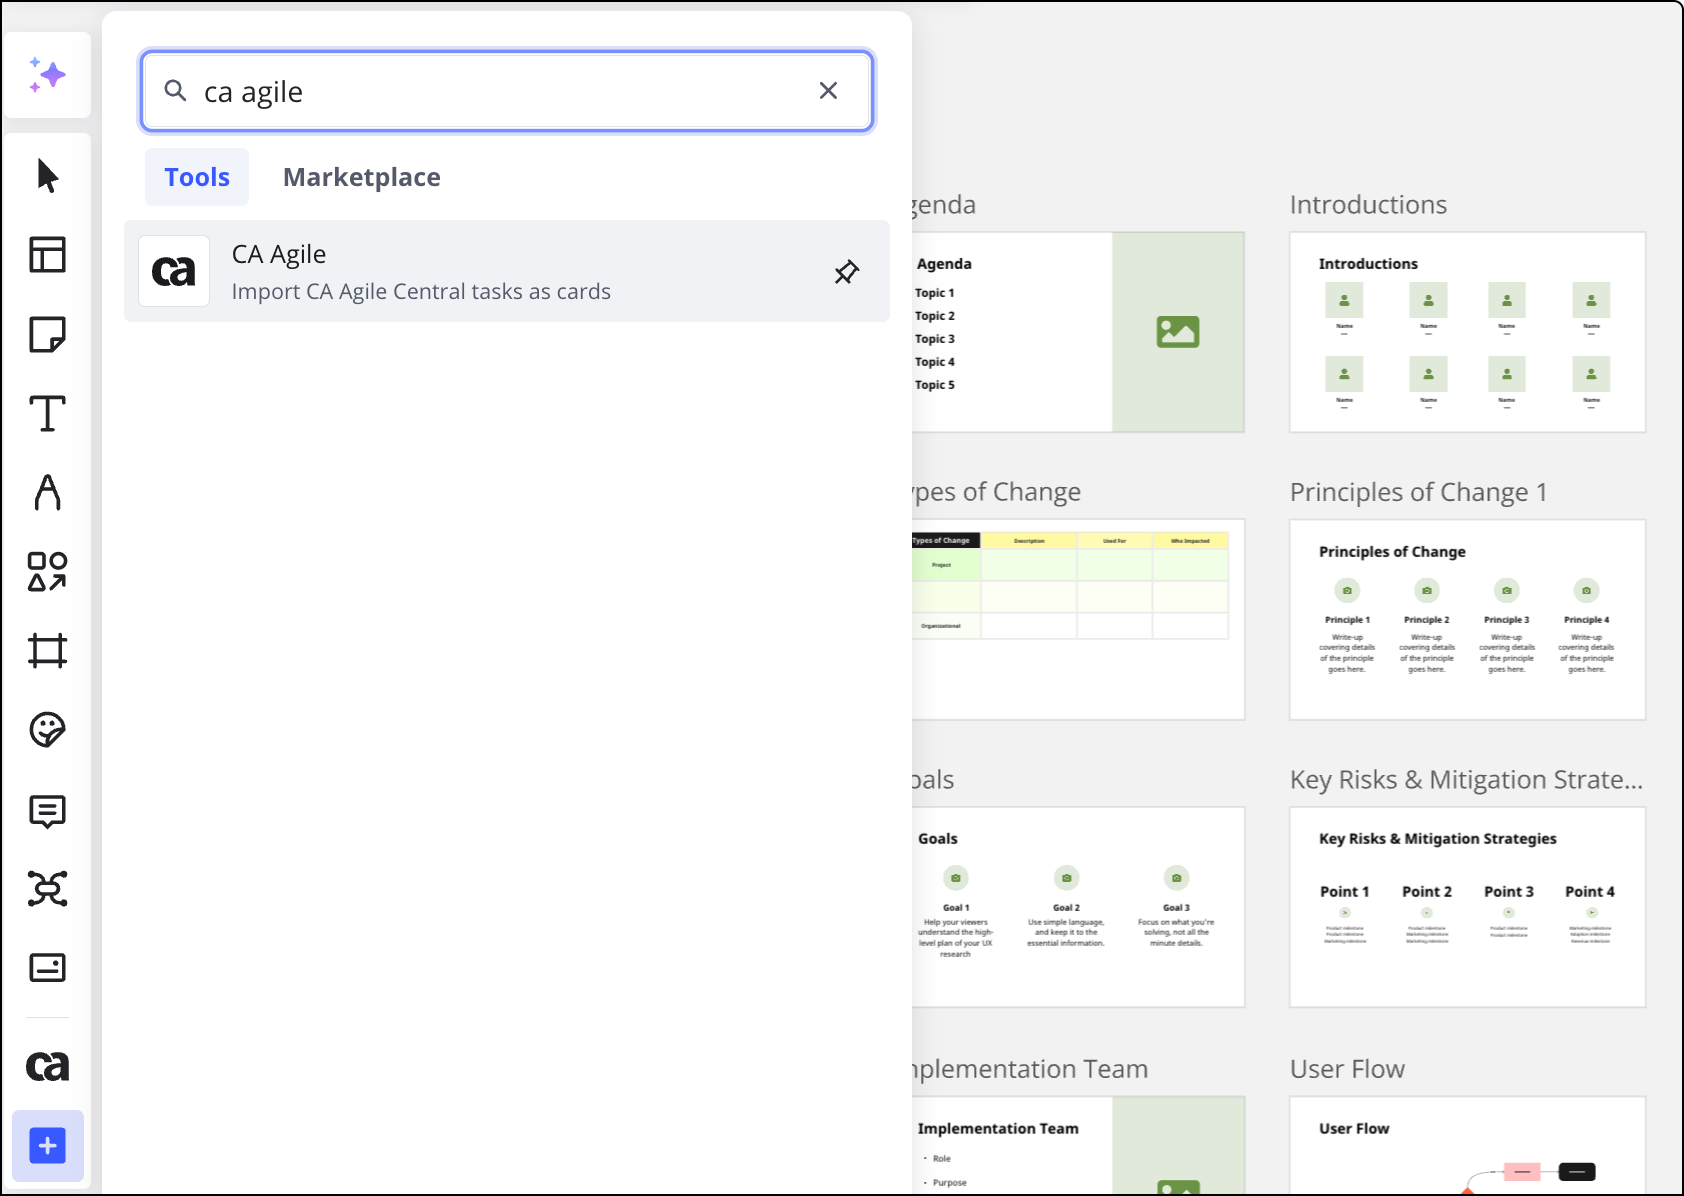
Task: Select the cursor pointer tool
Action: (47, 176)
